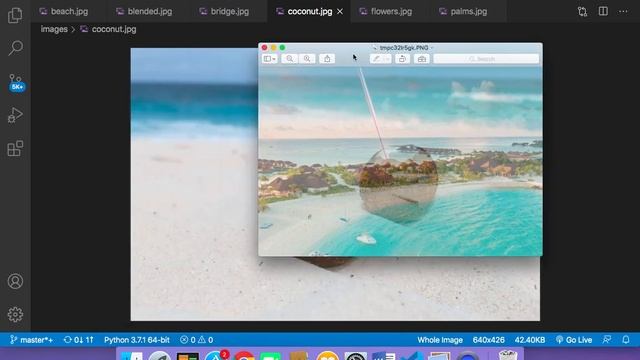Rotate the image in Preview toolbar
The height and width of the screenshot is (360, 640).
(x=402, y=59)
